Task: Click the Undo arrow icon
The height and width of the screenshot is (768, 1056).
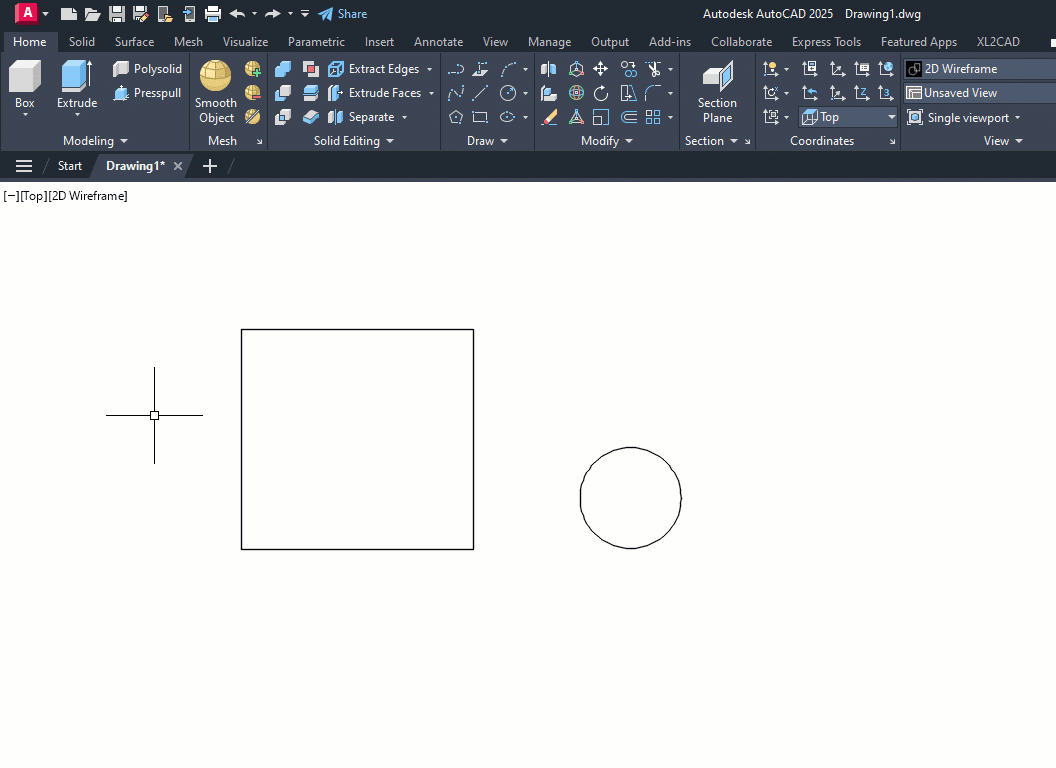Action: [237, 13]
